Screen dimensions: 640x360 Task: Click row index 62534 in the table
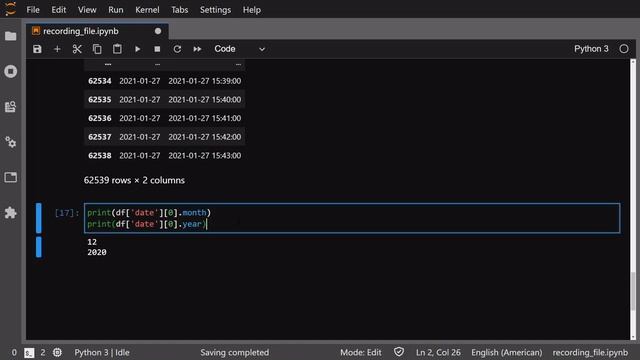point(100,81)
